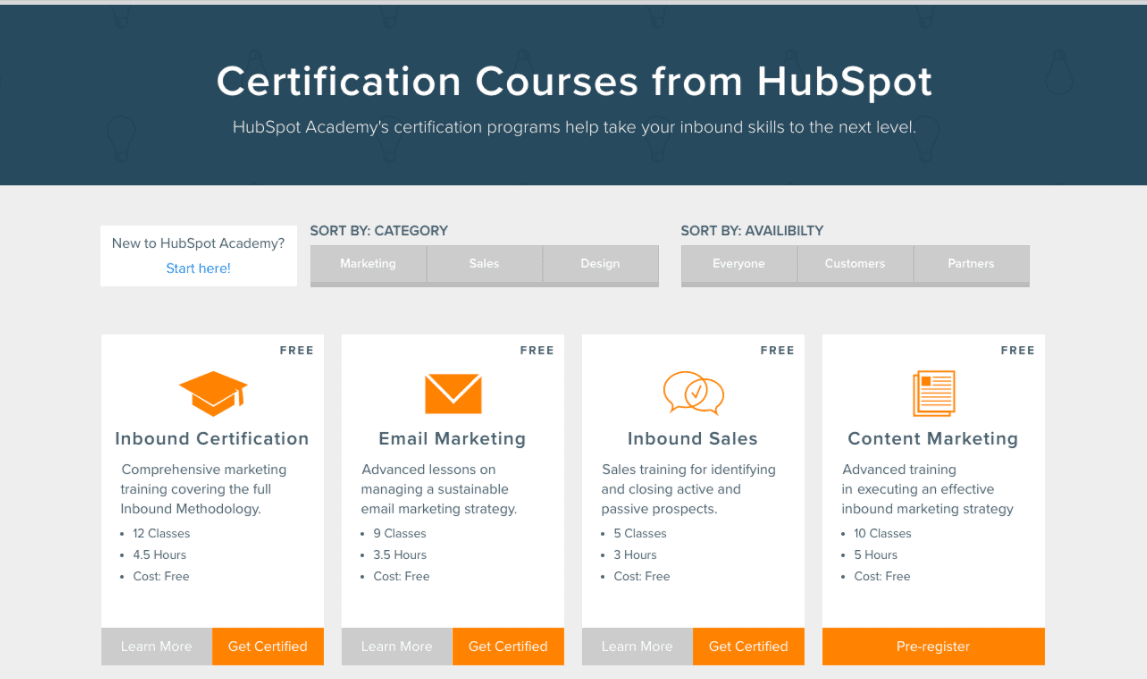Filter courses by Marketing category
The width and height of the screenshot is (1147, 679).
pyautogui.click(x=368, y=263)
